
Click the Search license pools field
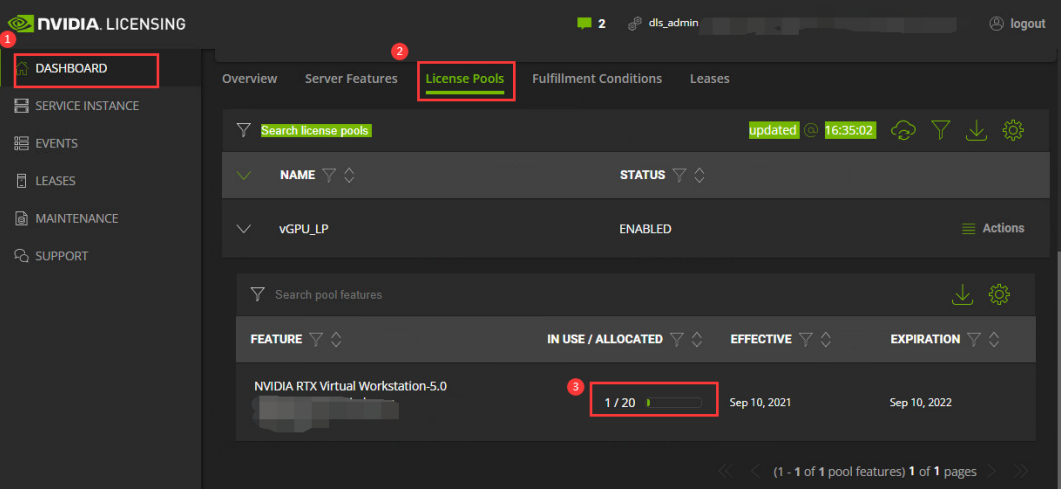pos(316,130)
